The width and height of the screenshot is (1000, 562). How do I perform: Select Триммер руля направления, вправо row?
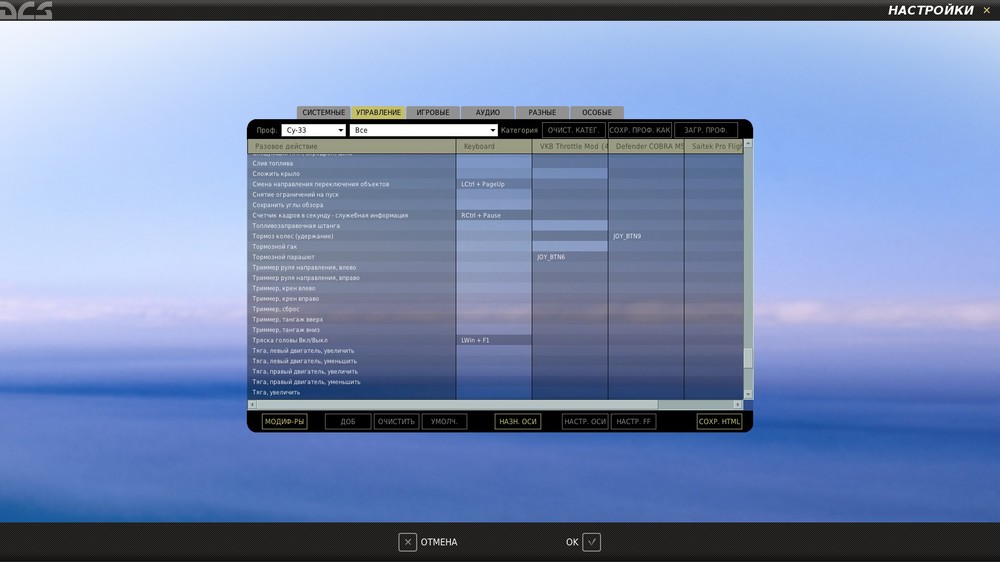[352, 278]
